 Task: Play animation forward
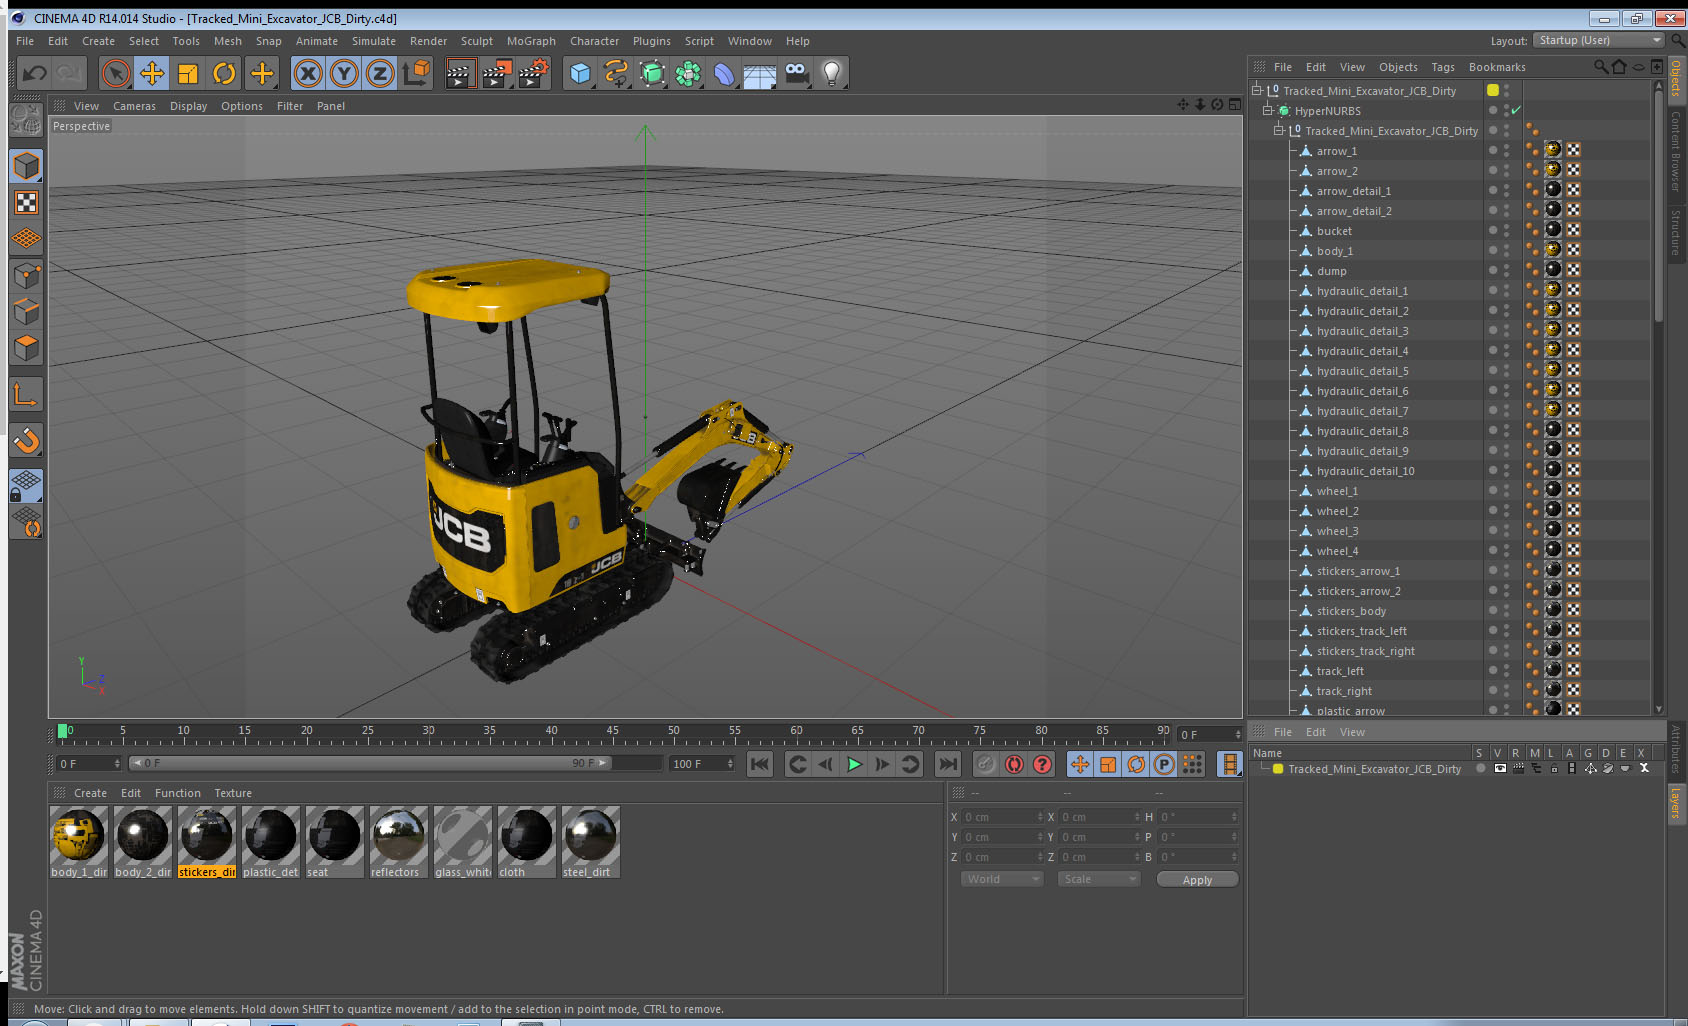[854, 764]
